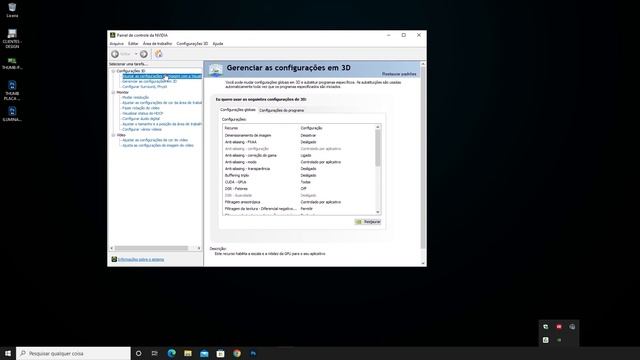
Task: Select the Anti-aliasing - FXAA row
Action: [x=299, y=142]
